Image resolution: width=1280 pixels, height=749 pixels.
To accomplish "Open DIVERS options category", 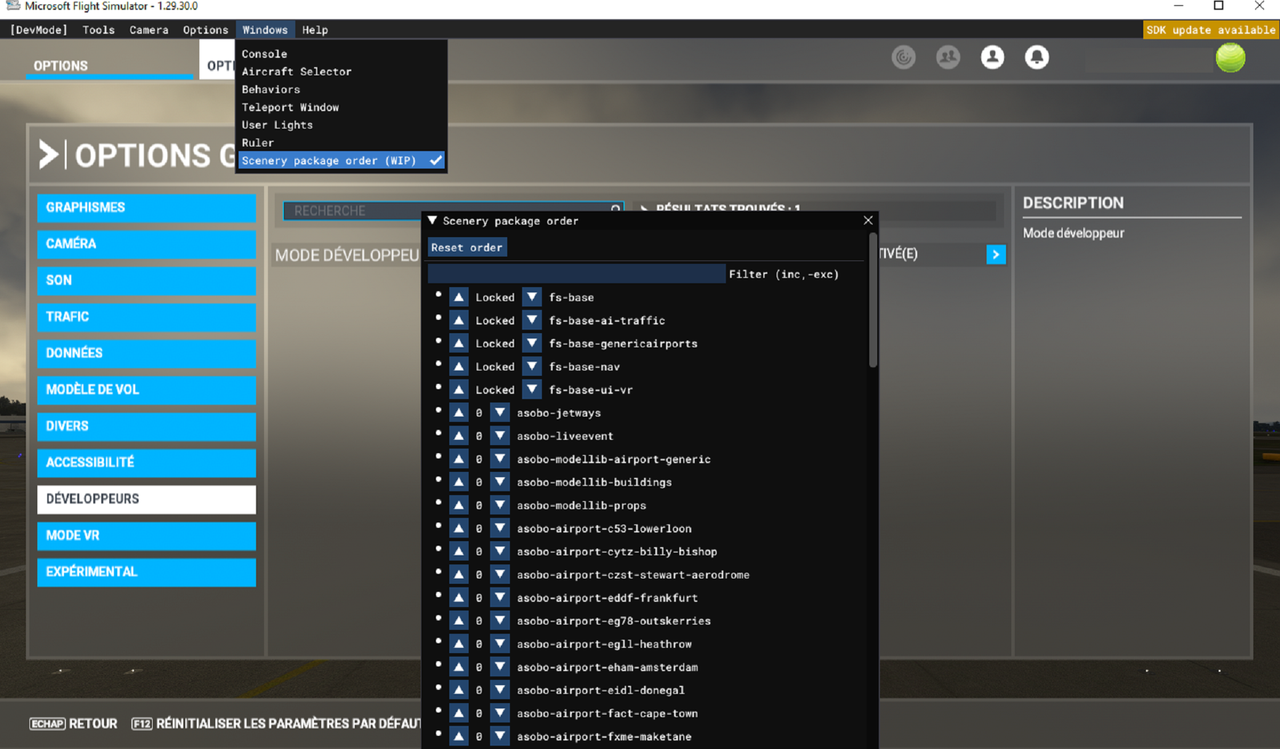I will coord(147,426).
